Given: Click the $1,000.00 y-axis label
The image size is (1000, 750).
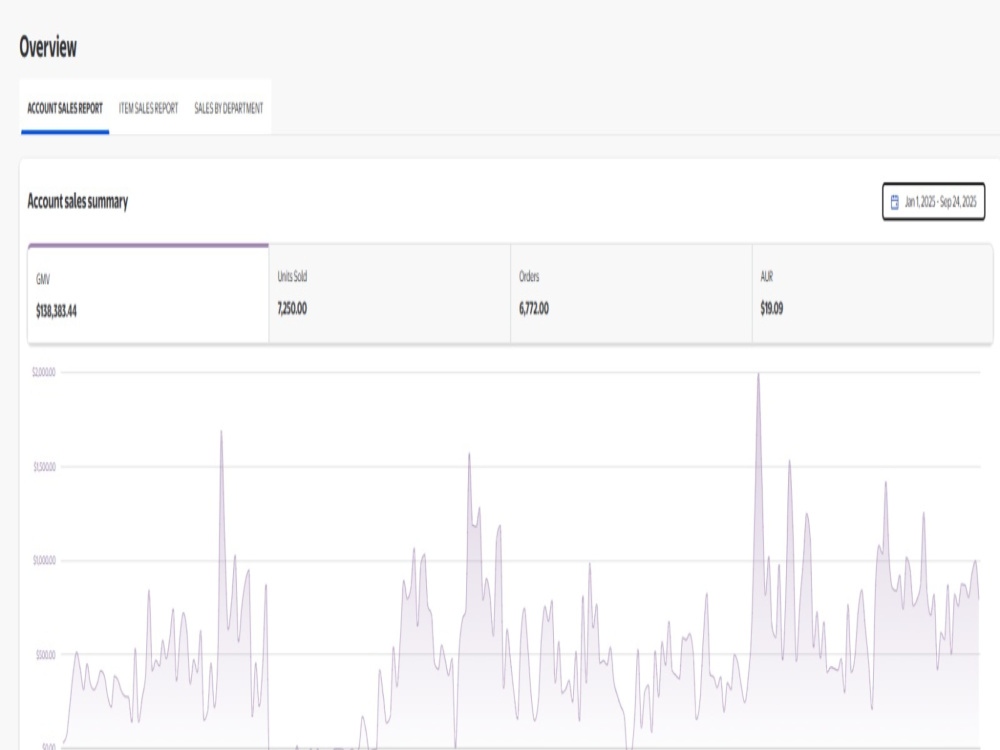Looking at the screenshot, I should pos(45,561).
